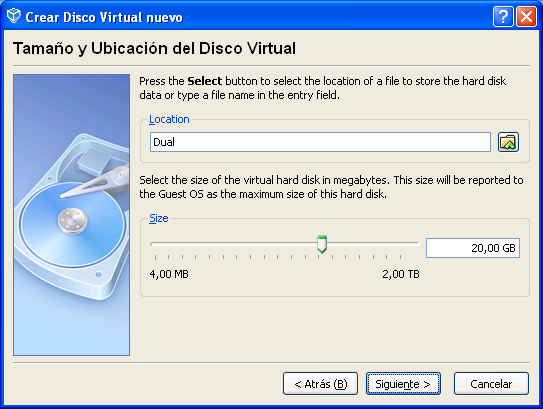This screenshot has height=409, width=543.
Task: Click the 2,00 TB maximum label
Action: 401,274
